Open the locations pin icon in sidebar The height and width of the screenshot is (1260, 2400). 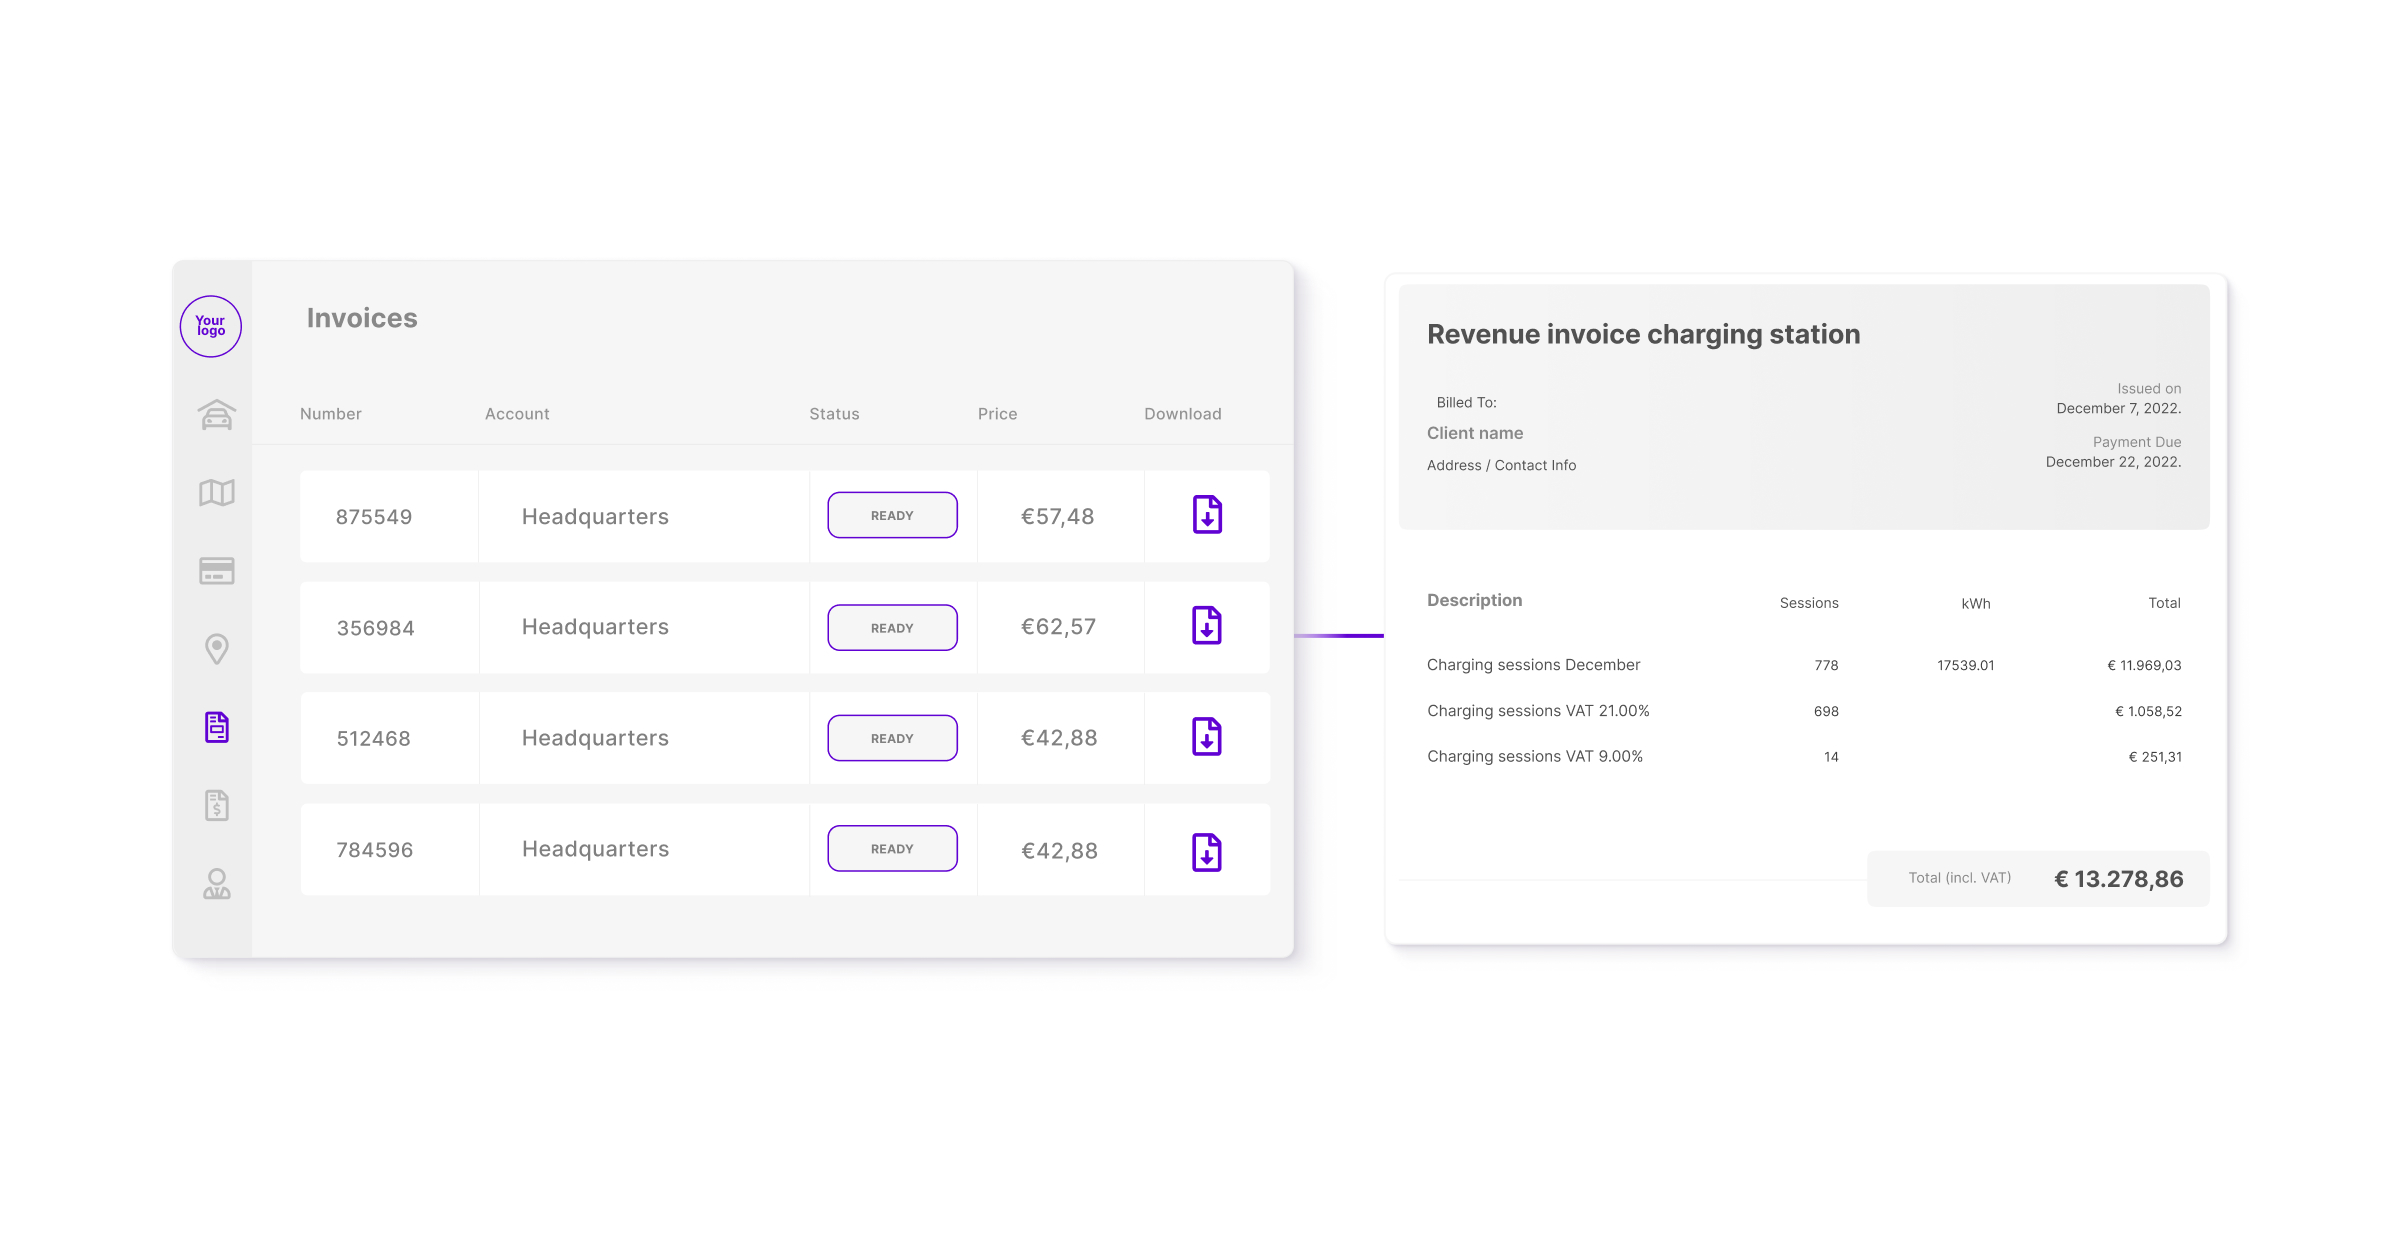click(x=215, y=649)
